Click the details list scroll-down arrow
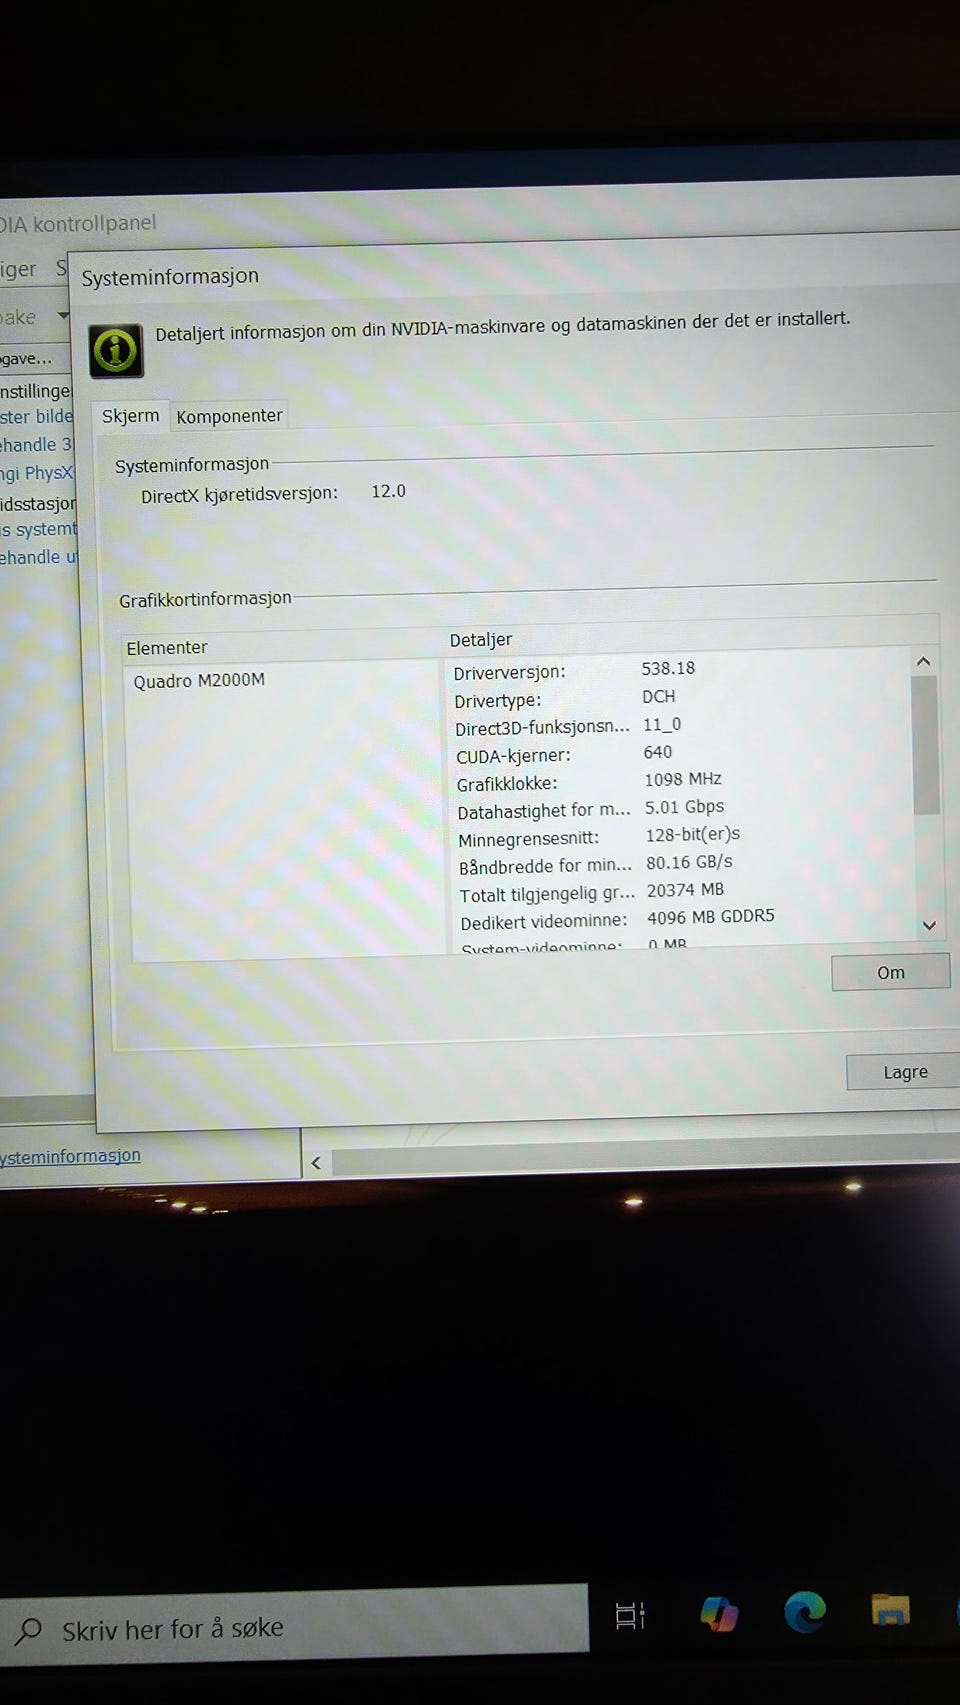 tap(929, 925)
